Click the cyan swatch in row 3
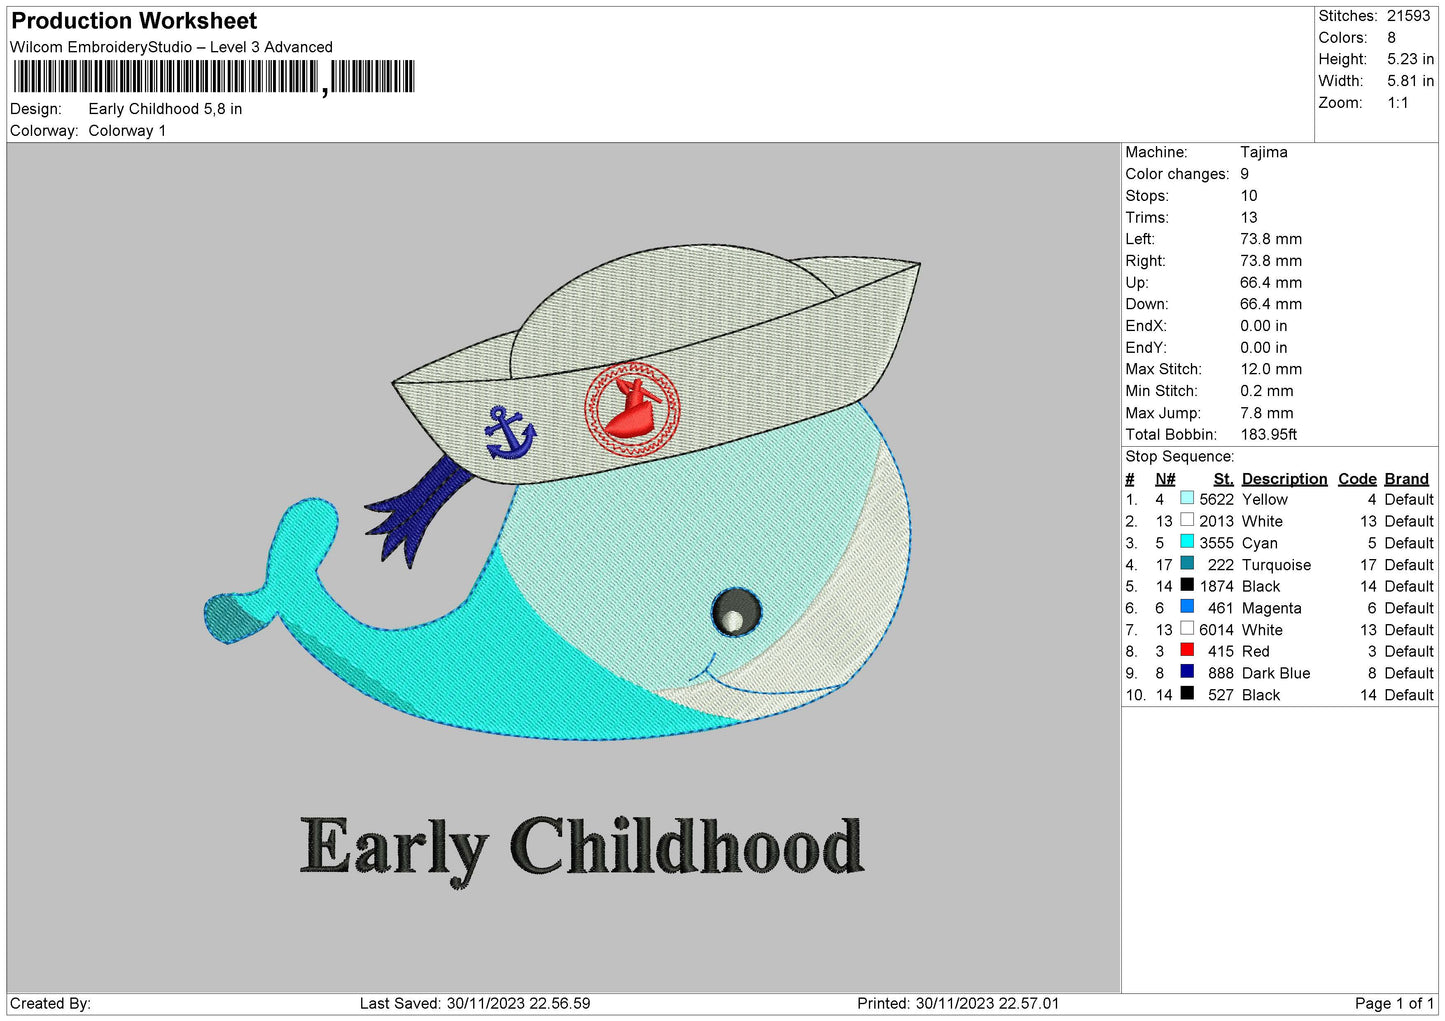 [x=1187, y=542]
